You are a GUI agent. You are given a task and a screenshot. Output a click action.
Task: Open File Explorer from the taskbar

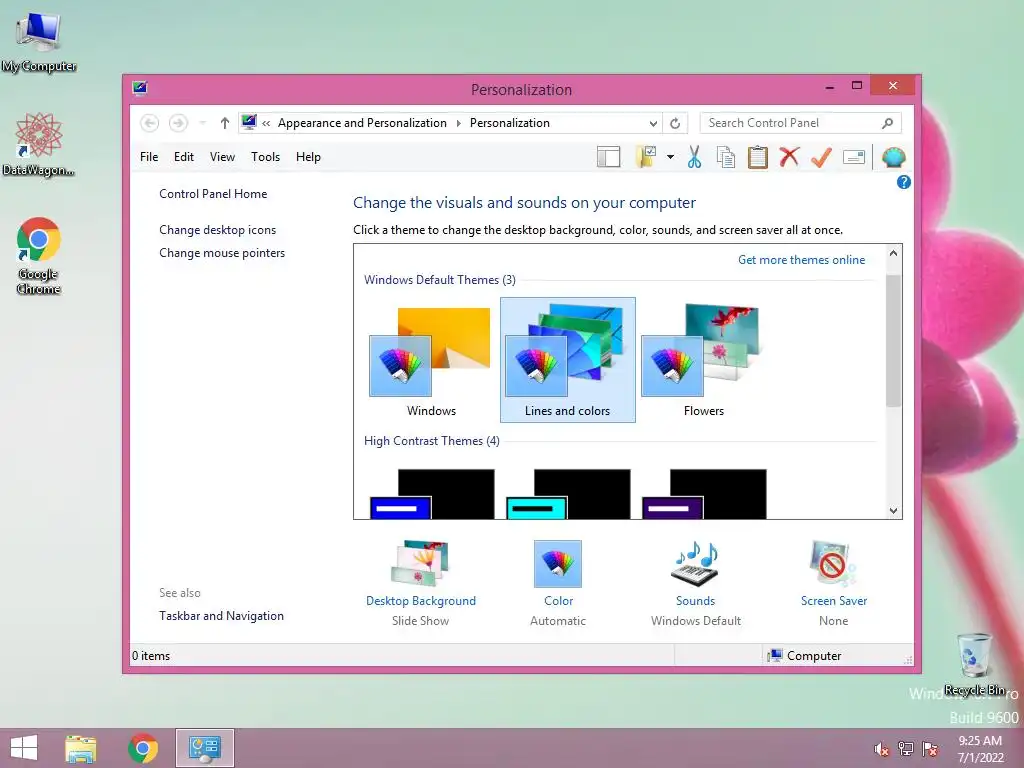coord(80,748)
